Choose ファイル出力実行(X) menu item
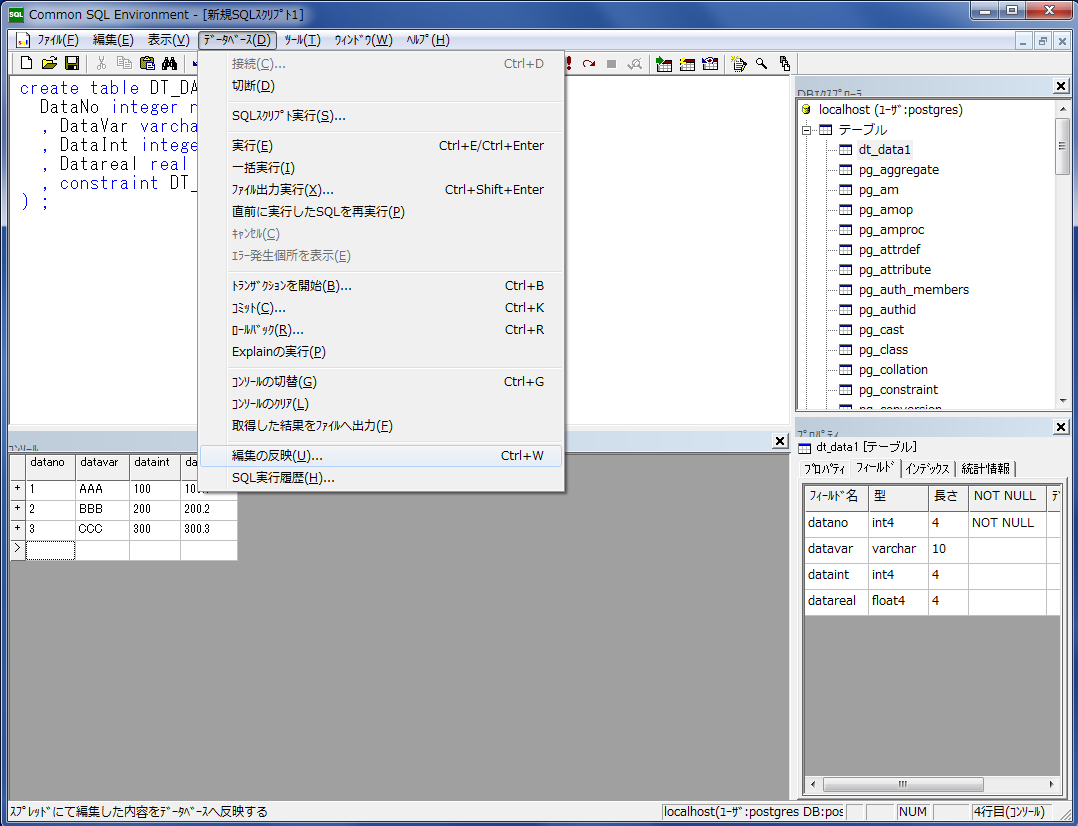 382,190
